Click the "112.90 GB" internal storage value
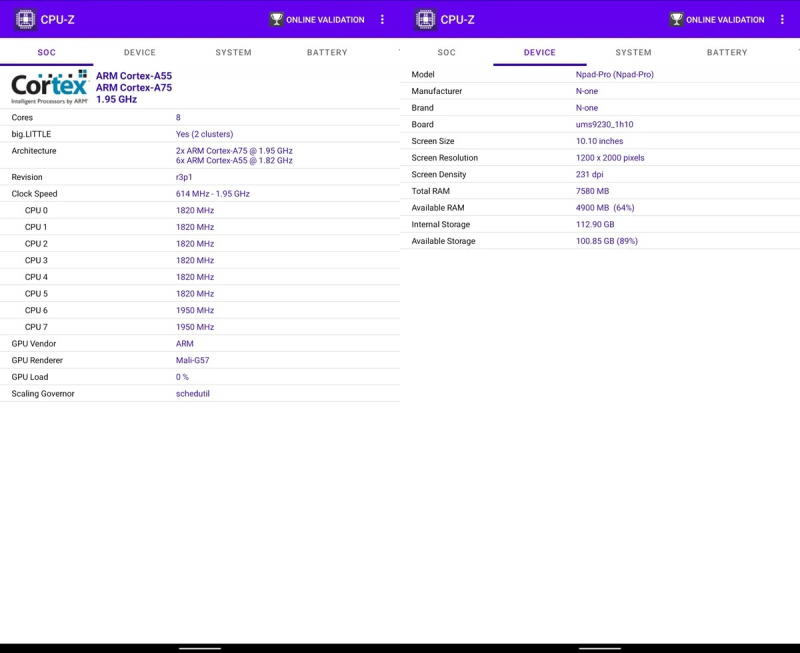Screen dimensions: 800x653 [x=595, y=224]
